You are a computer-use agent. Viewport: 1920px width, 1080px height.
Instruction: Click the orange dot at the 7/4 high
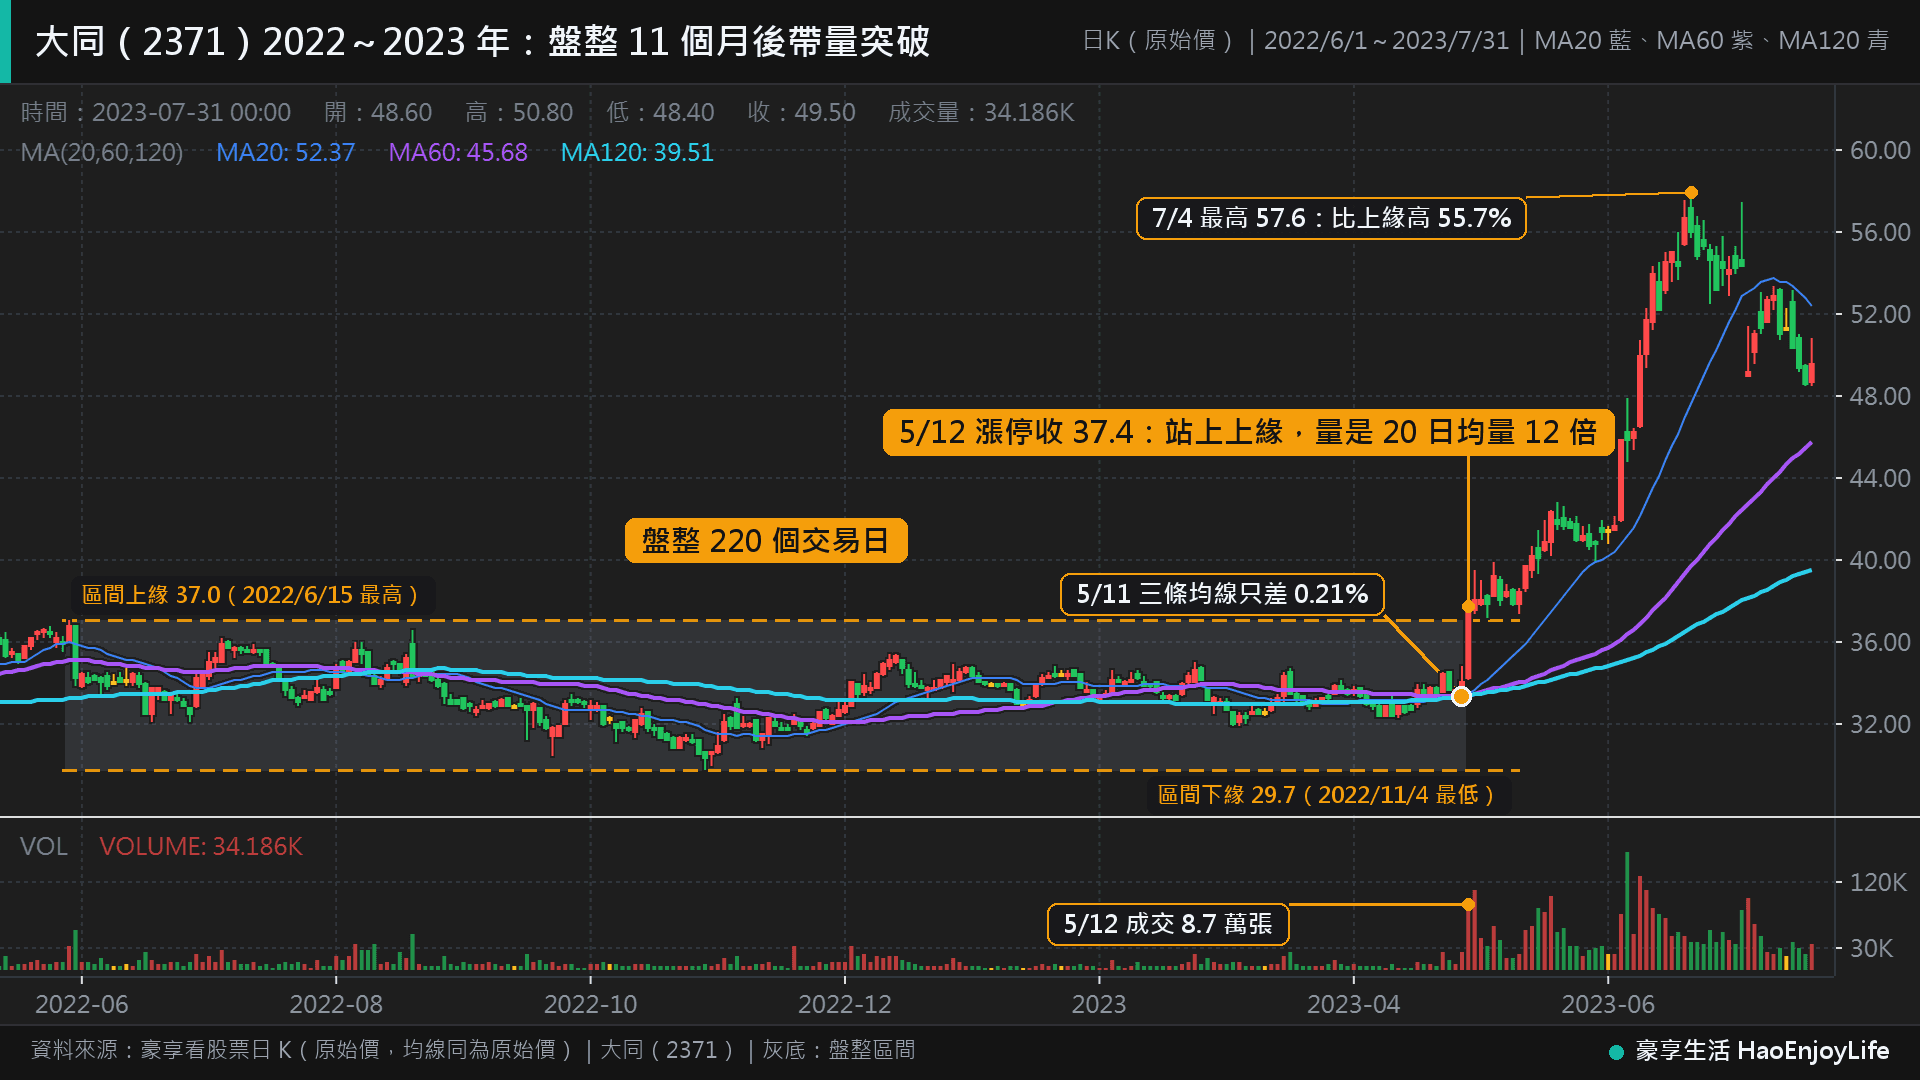point(1691,193)
